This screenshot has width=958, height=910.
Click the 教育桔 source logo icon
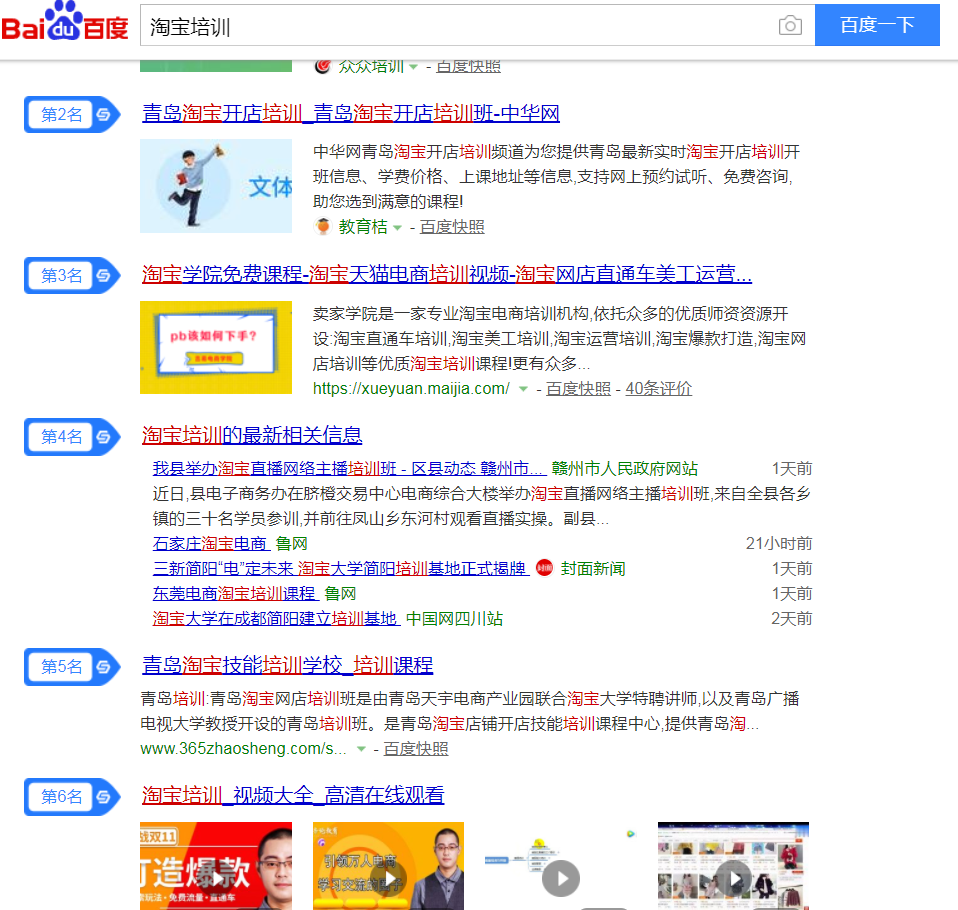(x=323, y=227)
